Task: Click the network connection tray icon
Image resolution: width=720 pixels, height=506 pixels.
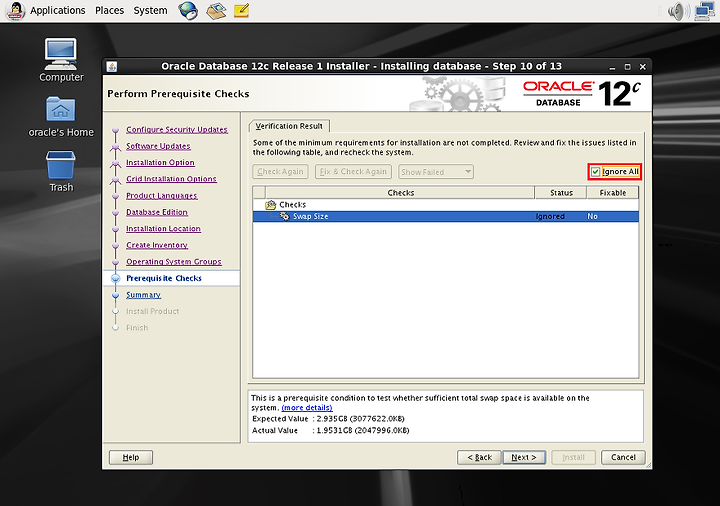Action: pyautogui.click(x=705, y=11)
